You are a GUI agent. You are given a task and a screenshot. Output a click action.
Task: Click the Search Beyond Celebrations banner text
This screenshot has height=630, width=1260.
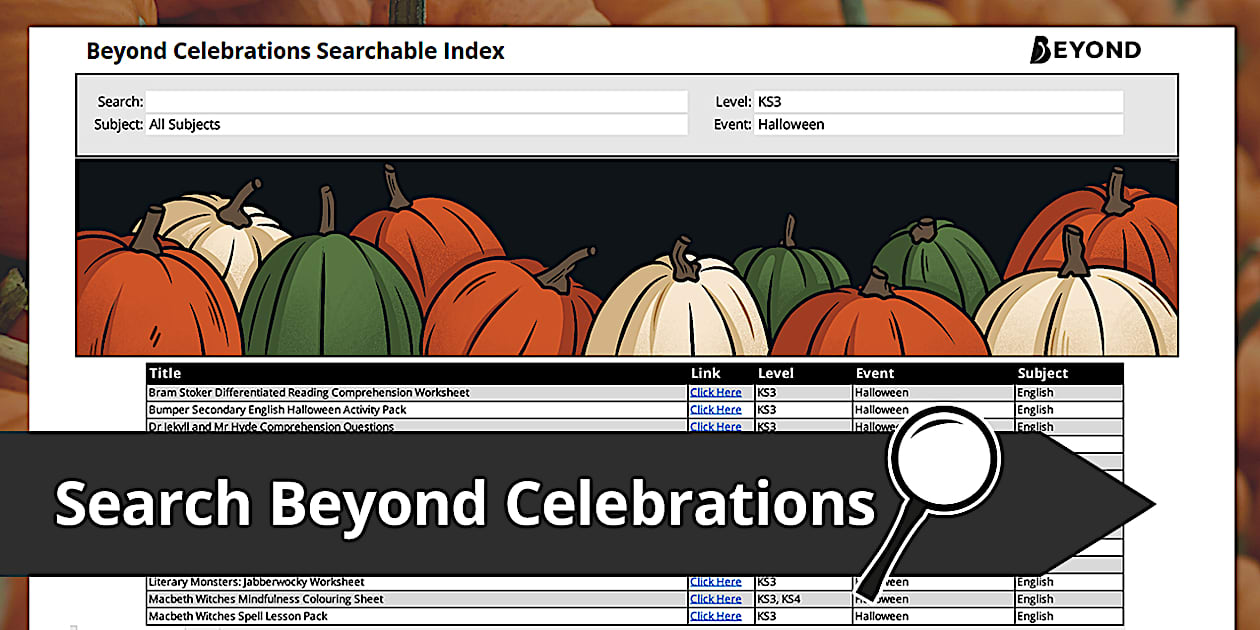pos(465,503)
